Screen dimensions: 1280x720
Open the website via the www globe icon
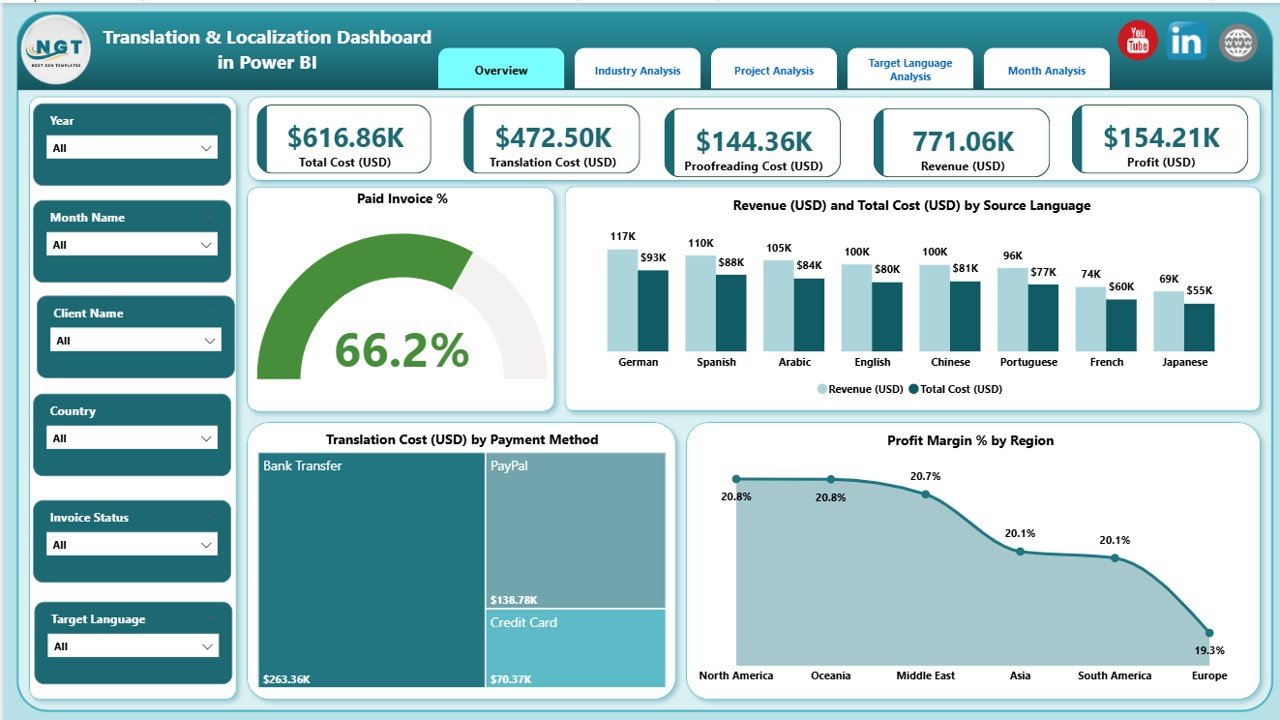pos(1236,42)
